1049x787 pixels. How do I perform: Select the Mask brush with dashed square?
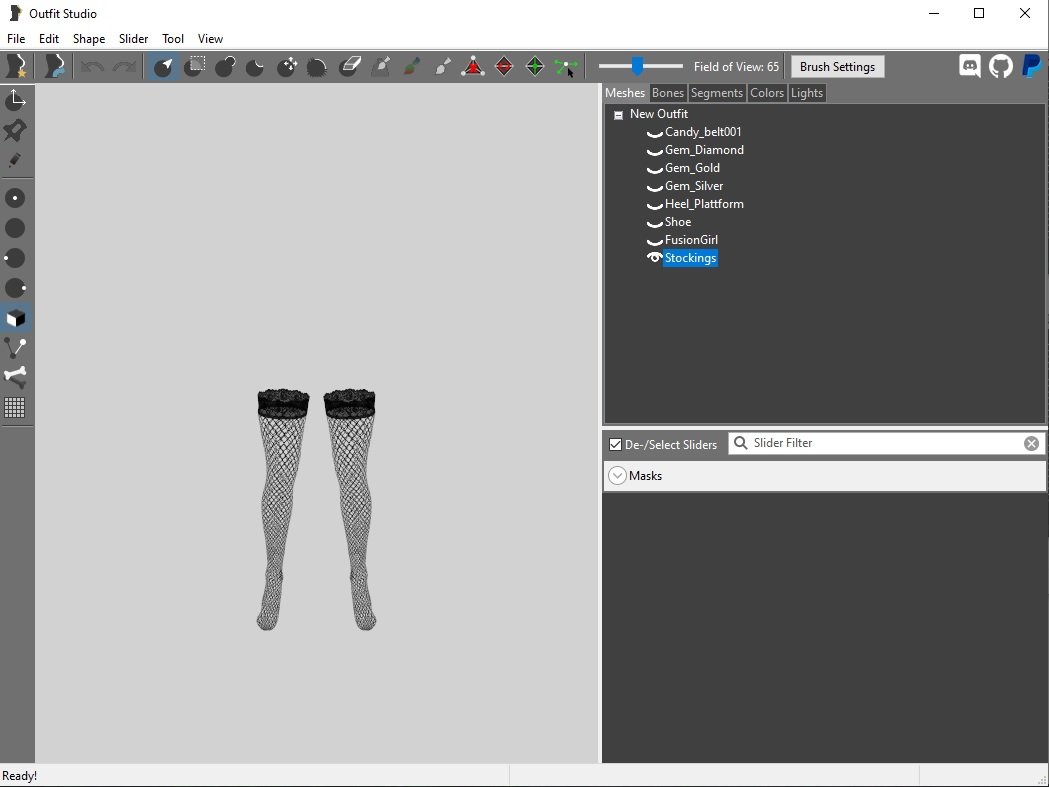195,67
